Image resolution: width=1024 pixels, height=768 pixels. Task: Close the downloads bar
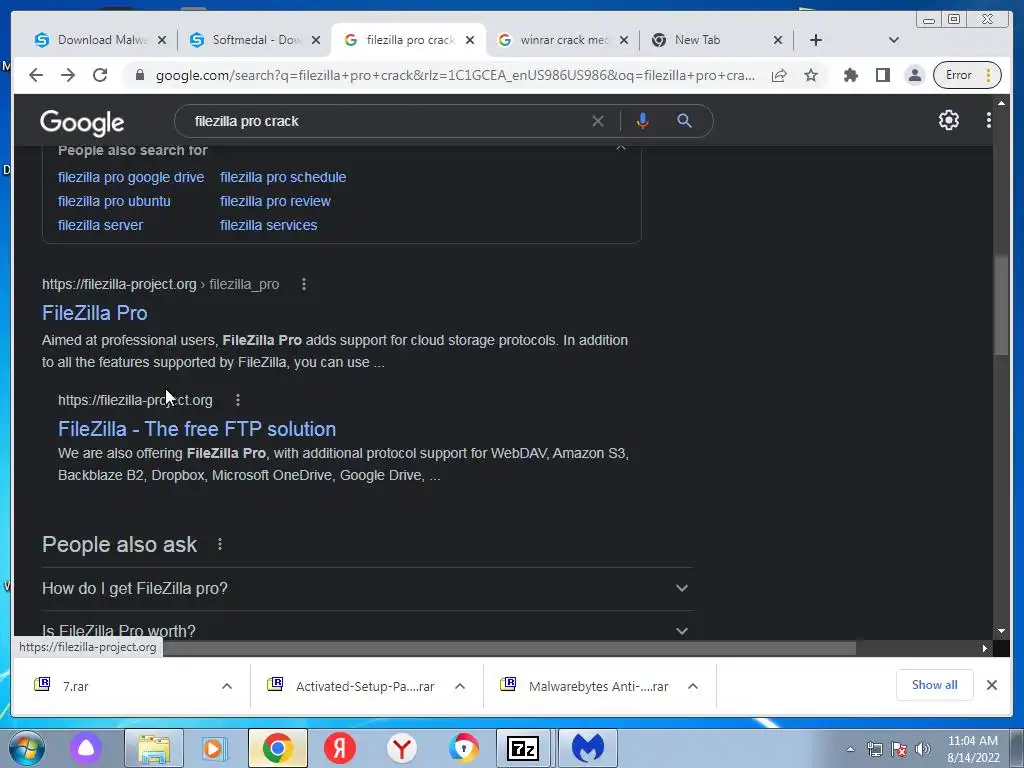click(x=991, y=685)
